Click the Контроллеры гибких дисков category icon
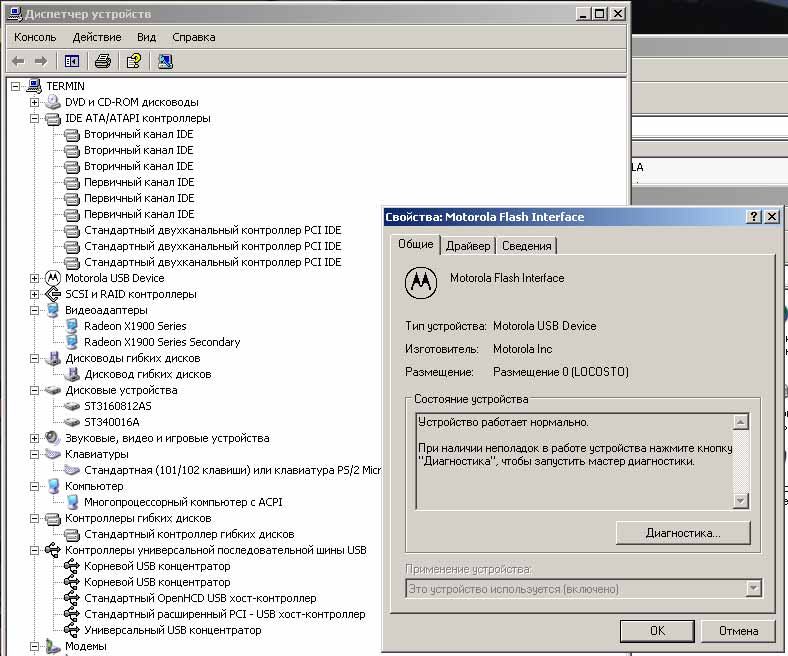 (53, 518)
